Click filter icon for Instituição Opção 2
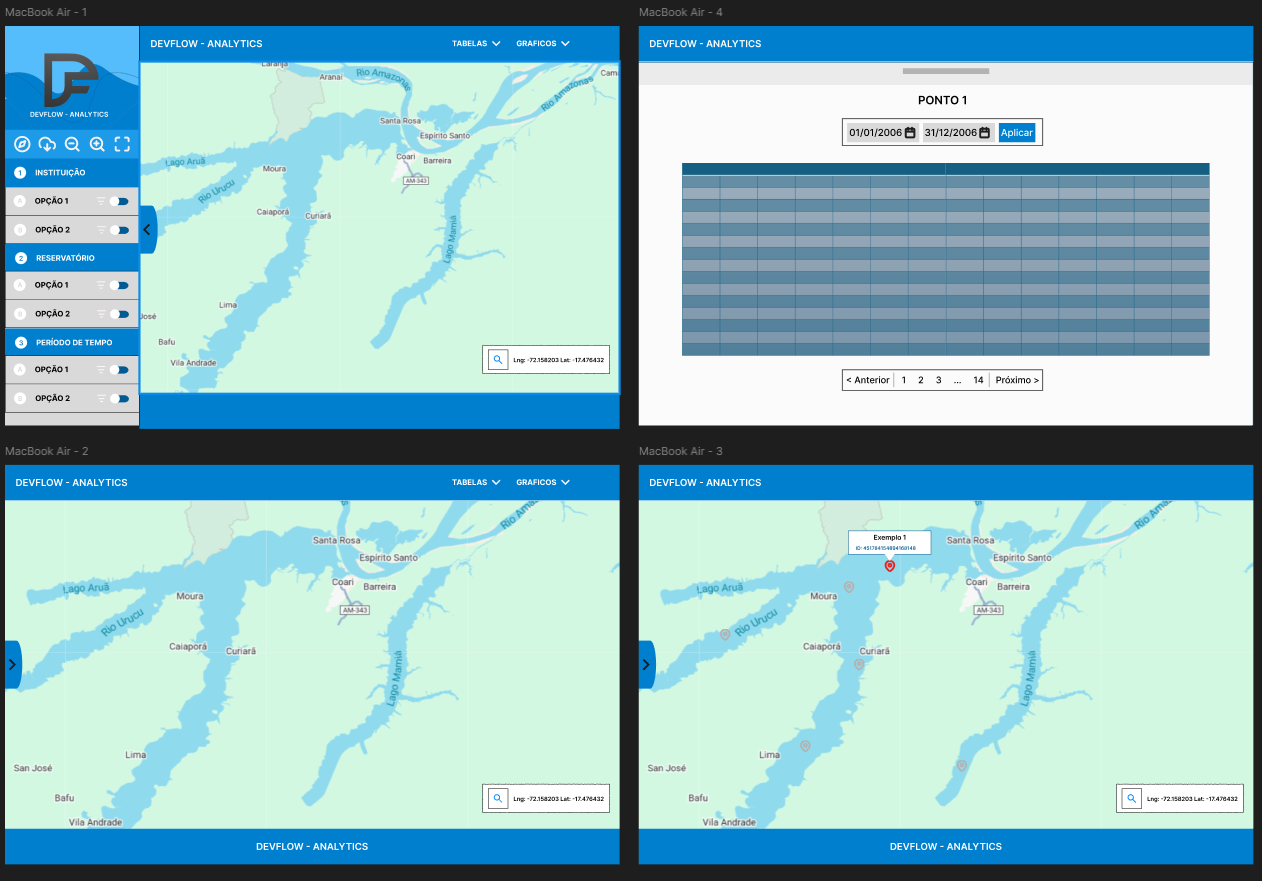Viewport: 1262px width, 881px height. coord(100,230)
